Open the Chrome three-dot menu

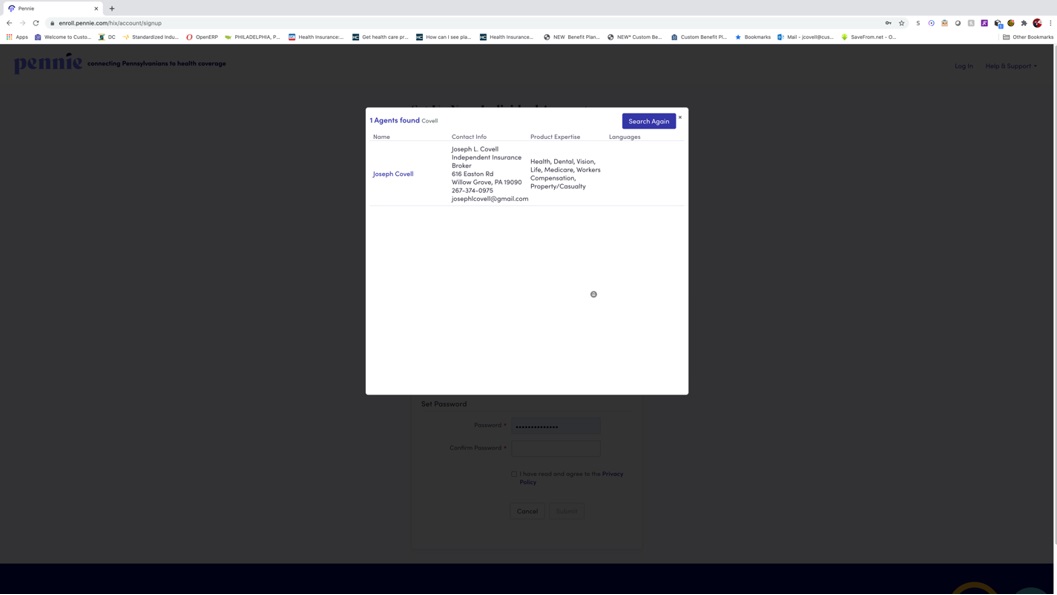1050,23
